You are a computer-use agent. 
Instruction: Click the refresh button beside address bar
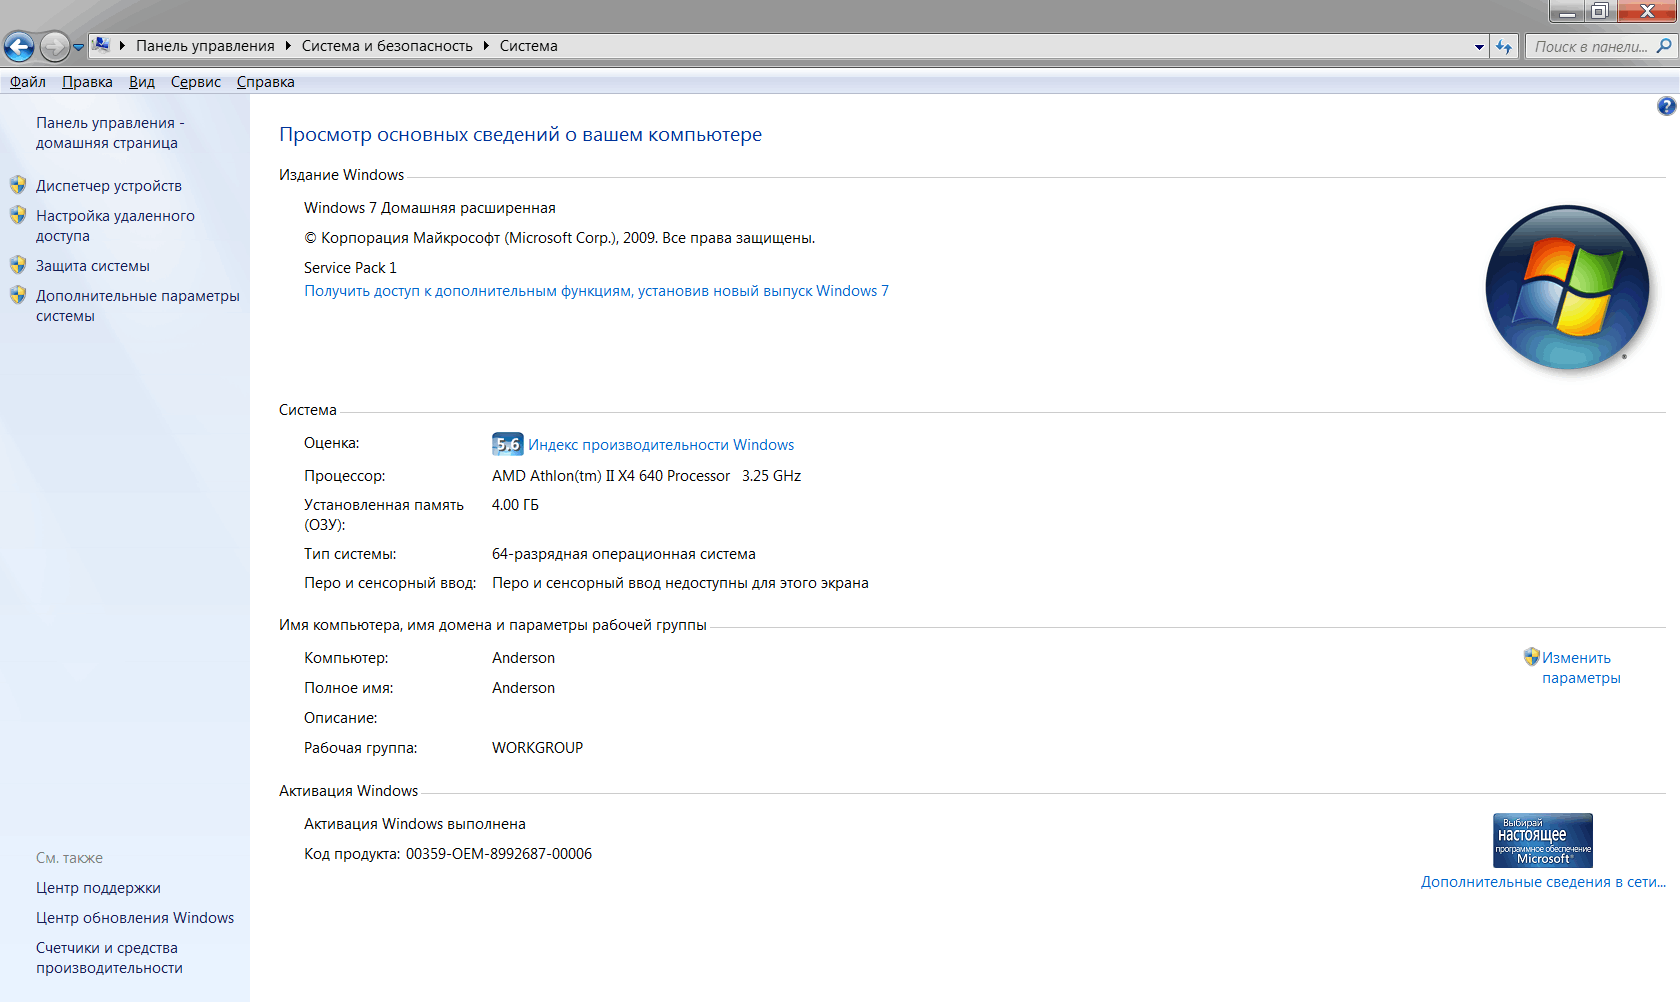(1504, 47)
